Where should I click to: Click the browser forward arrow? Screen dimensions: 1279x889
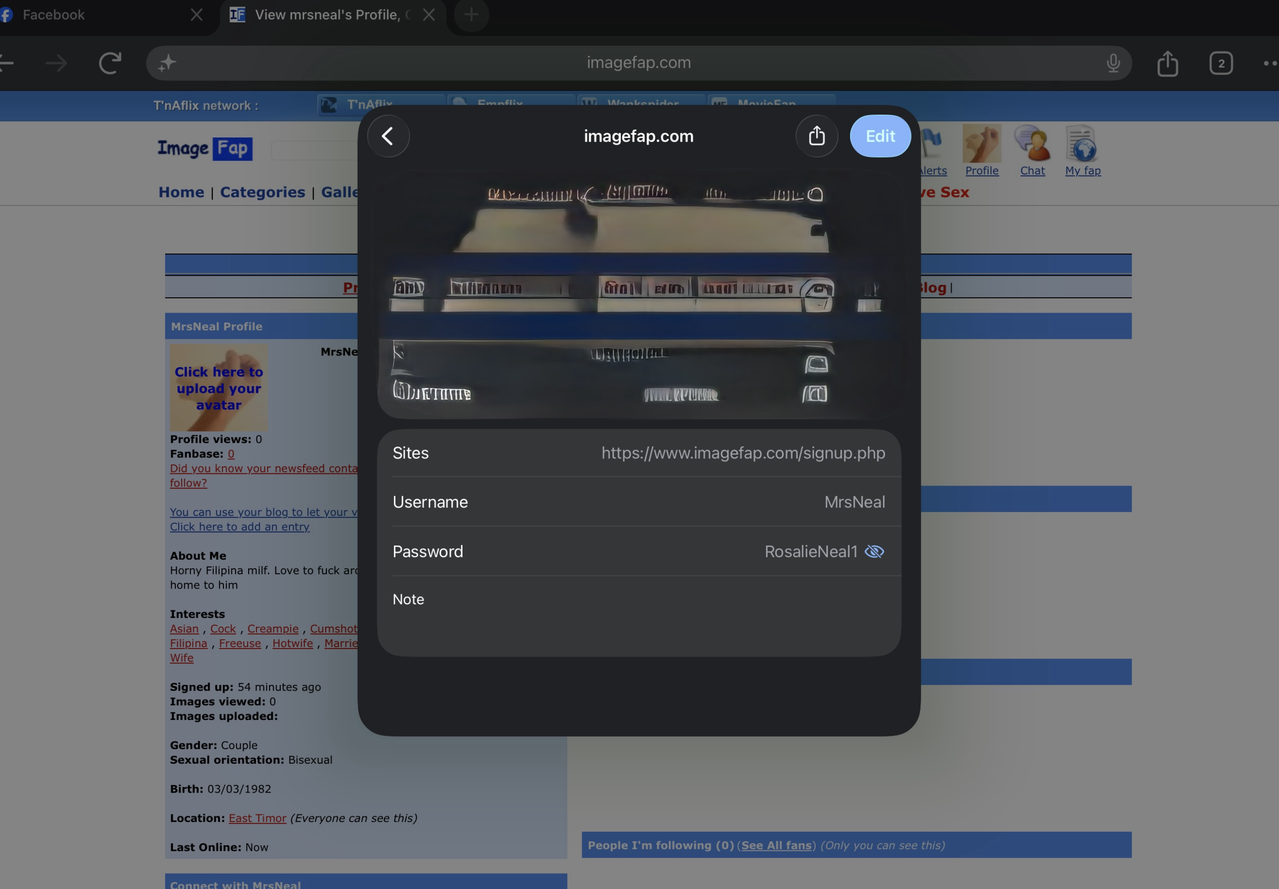tap(56, 63)
